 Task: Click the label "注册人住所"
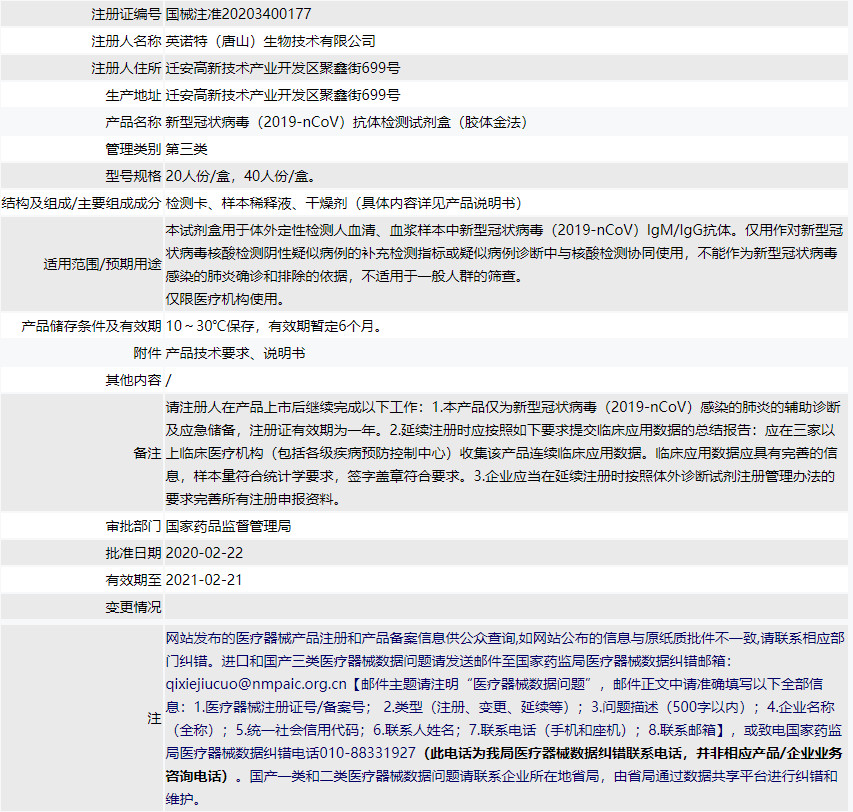[x=126, y=68]
